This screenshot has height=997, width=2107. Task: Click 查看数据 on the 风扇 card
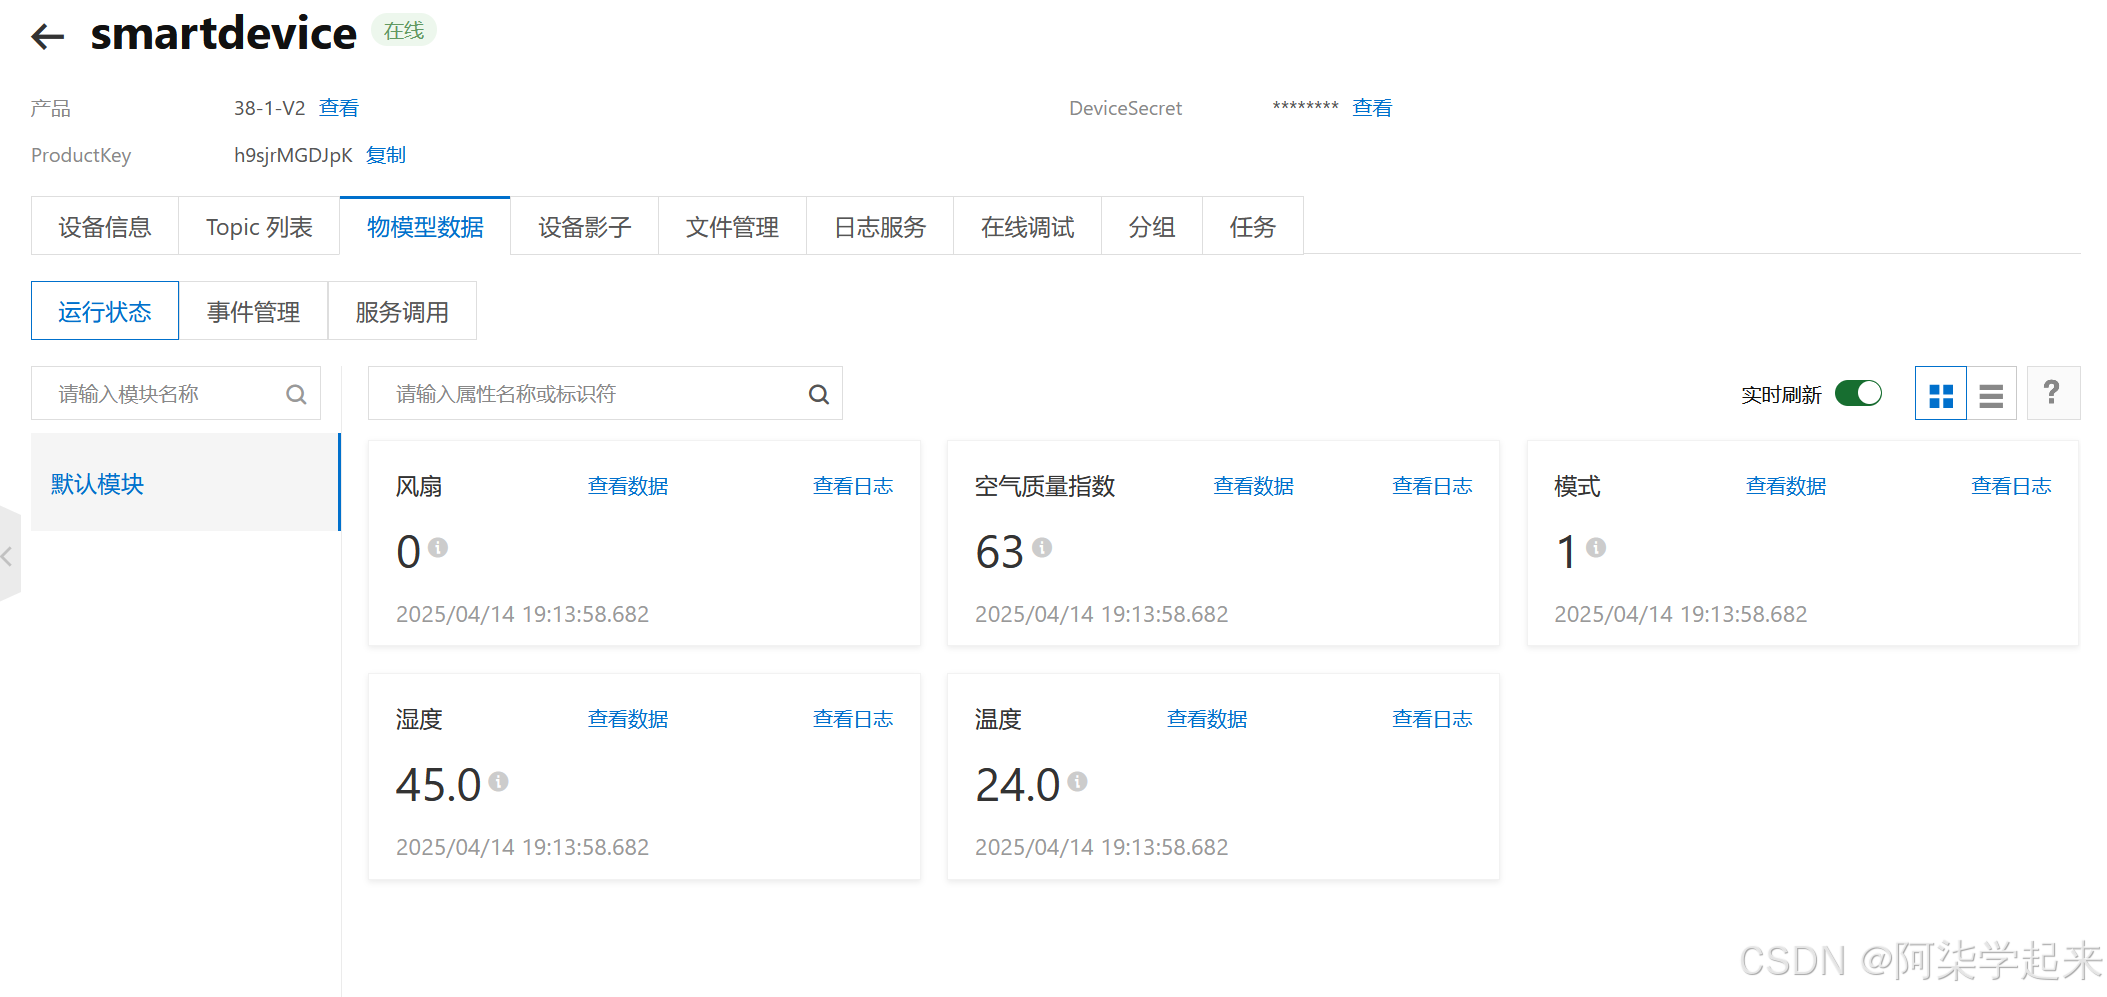(x=628, y=486)
